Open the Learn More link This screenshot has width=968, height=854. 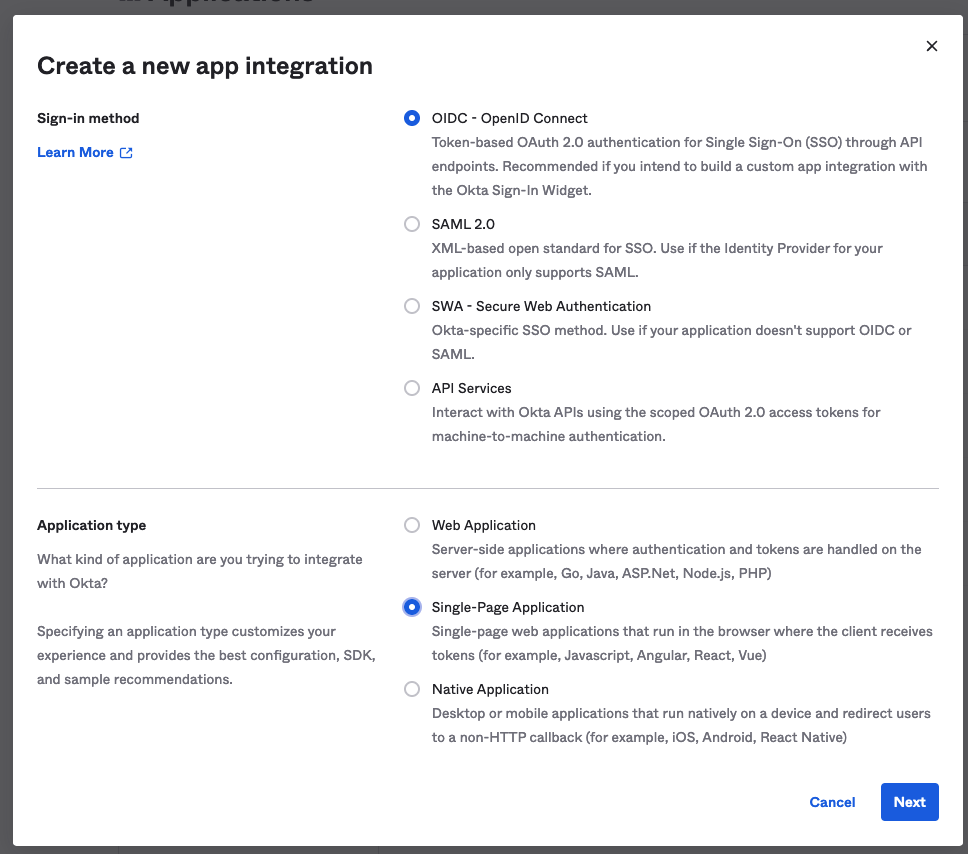tap(75, 152)
